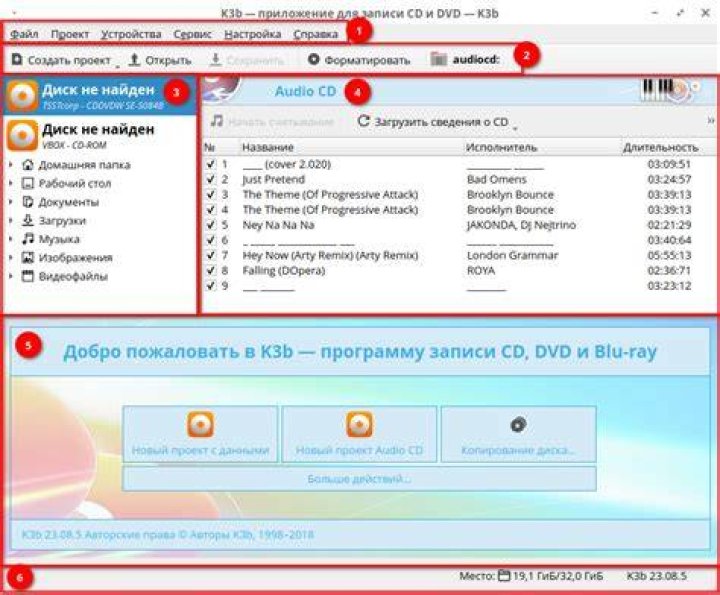Click the Форматировать disc icon

(313, 59)
